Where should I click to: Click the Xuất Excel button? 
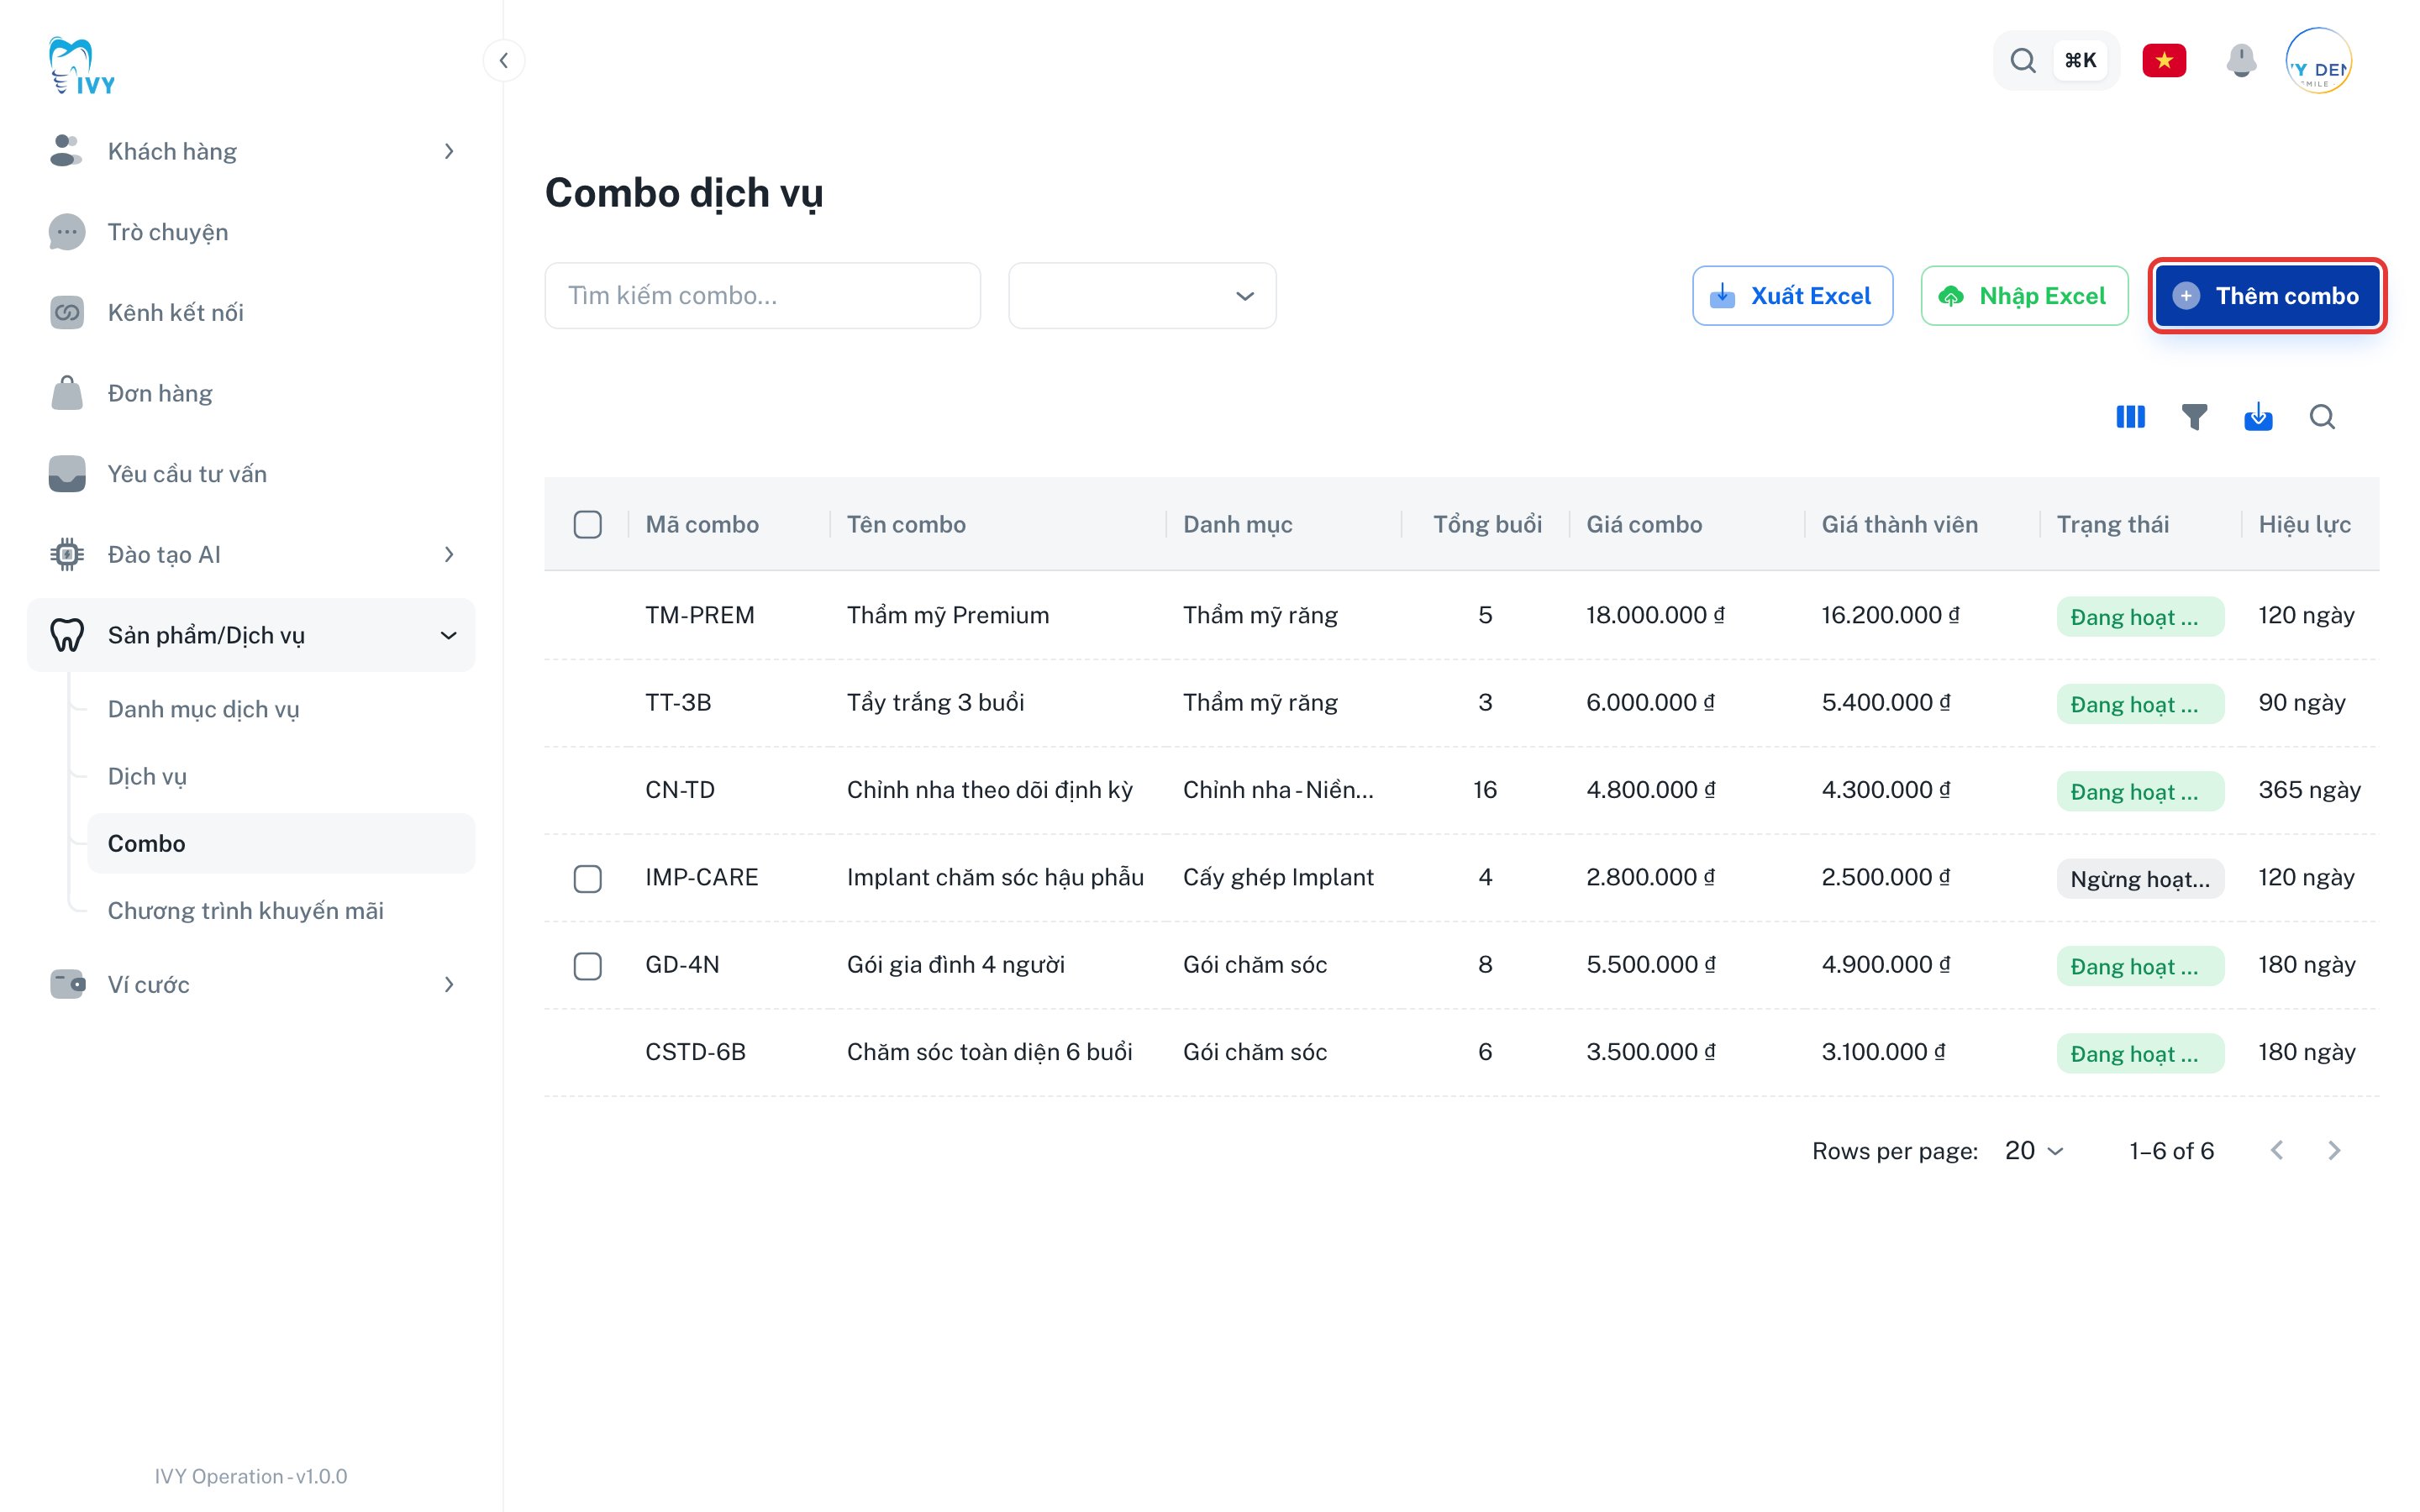click(1792, 296)
